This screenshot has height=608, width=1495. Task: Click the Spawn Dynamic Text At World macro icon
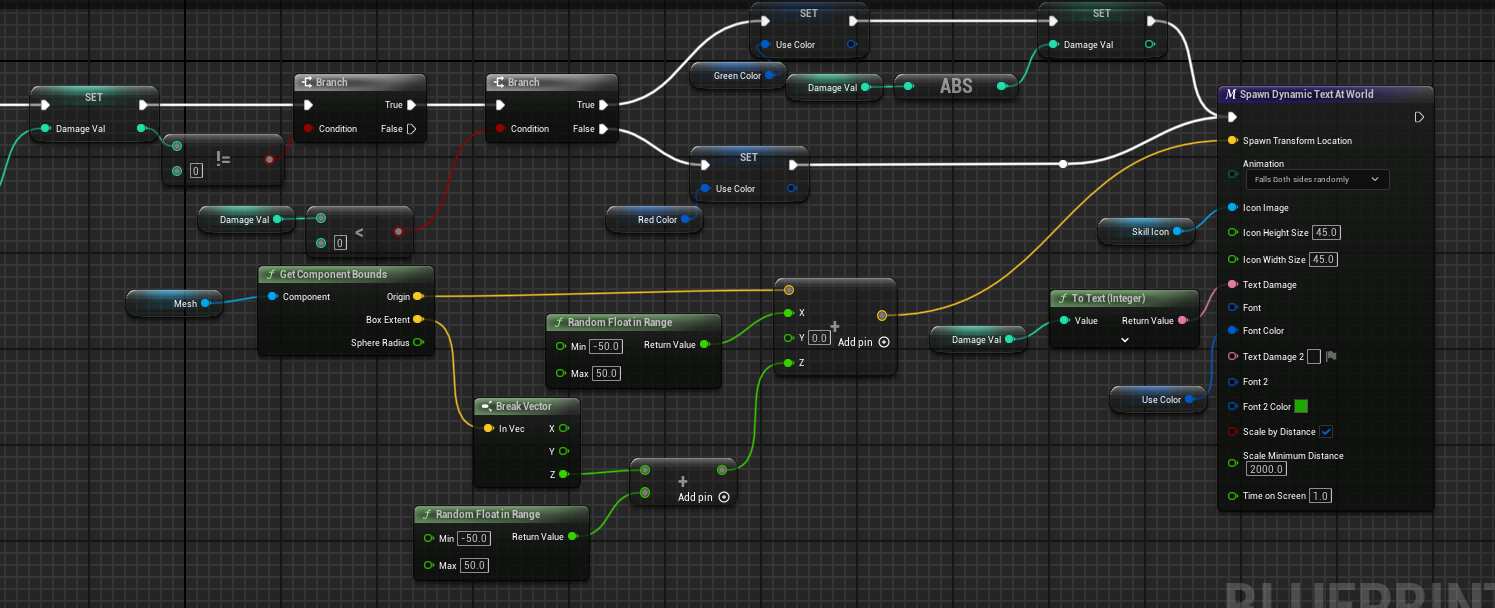[1231, 94]
